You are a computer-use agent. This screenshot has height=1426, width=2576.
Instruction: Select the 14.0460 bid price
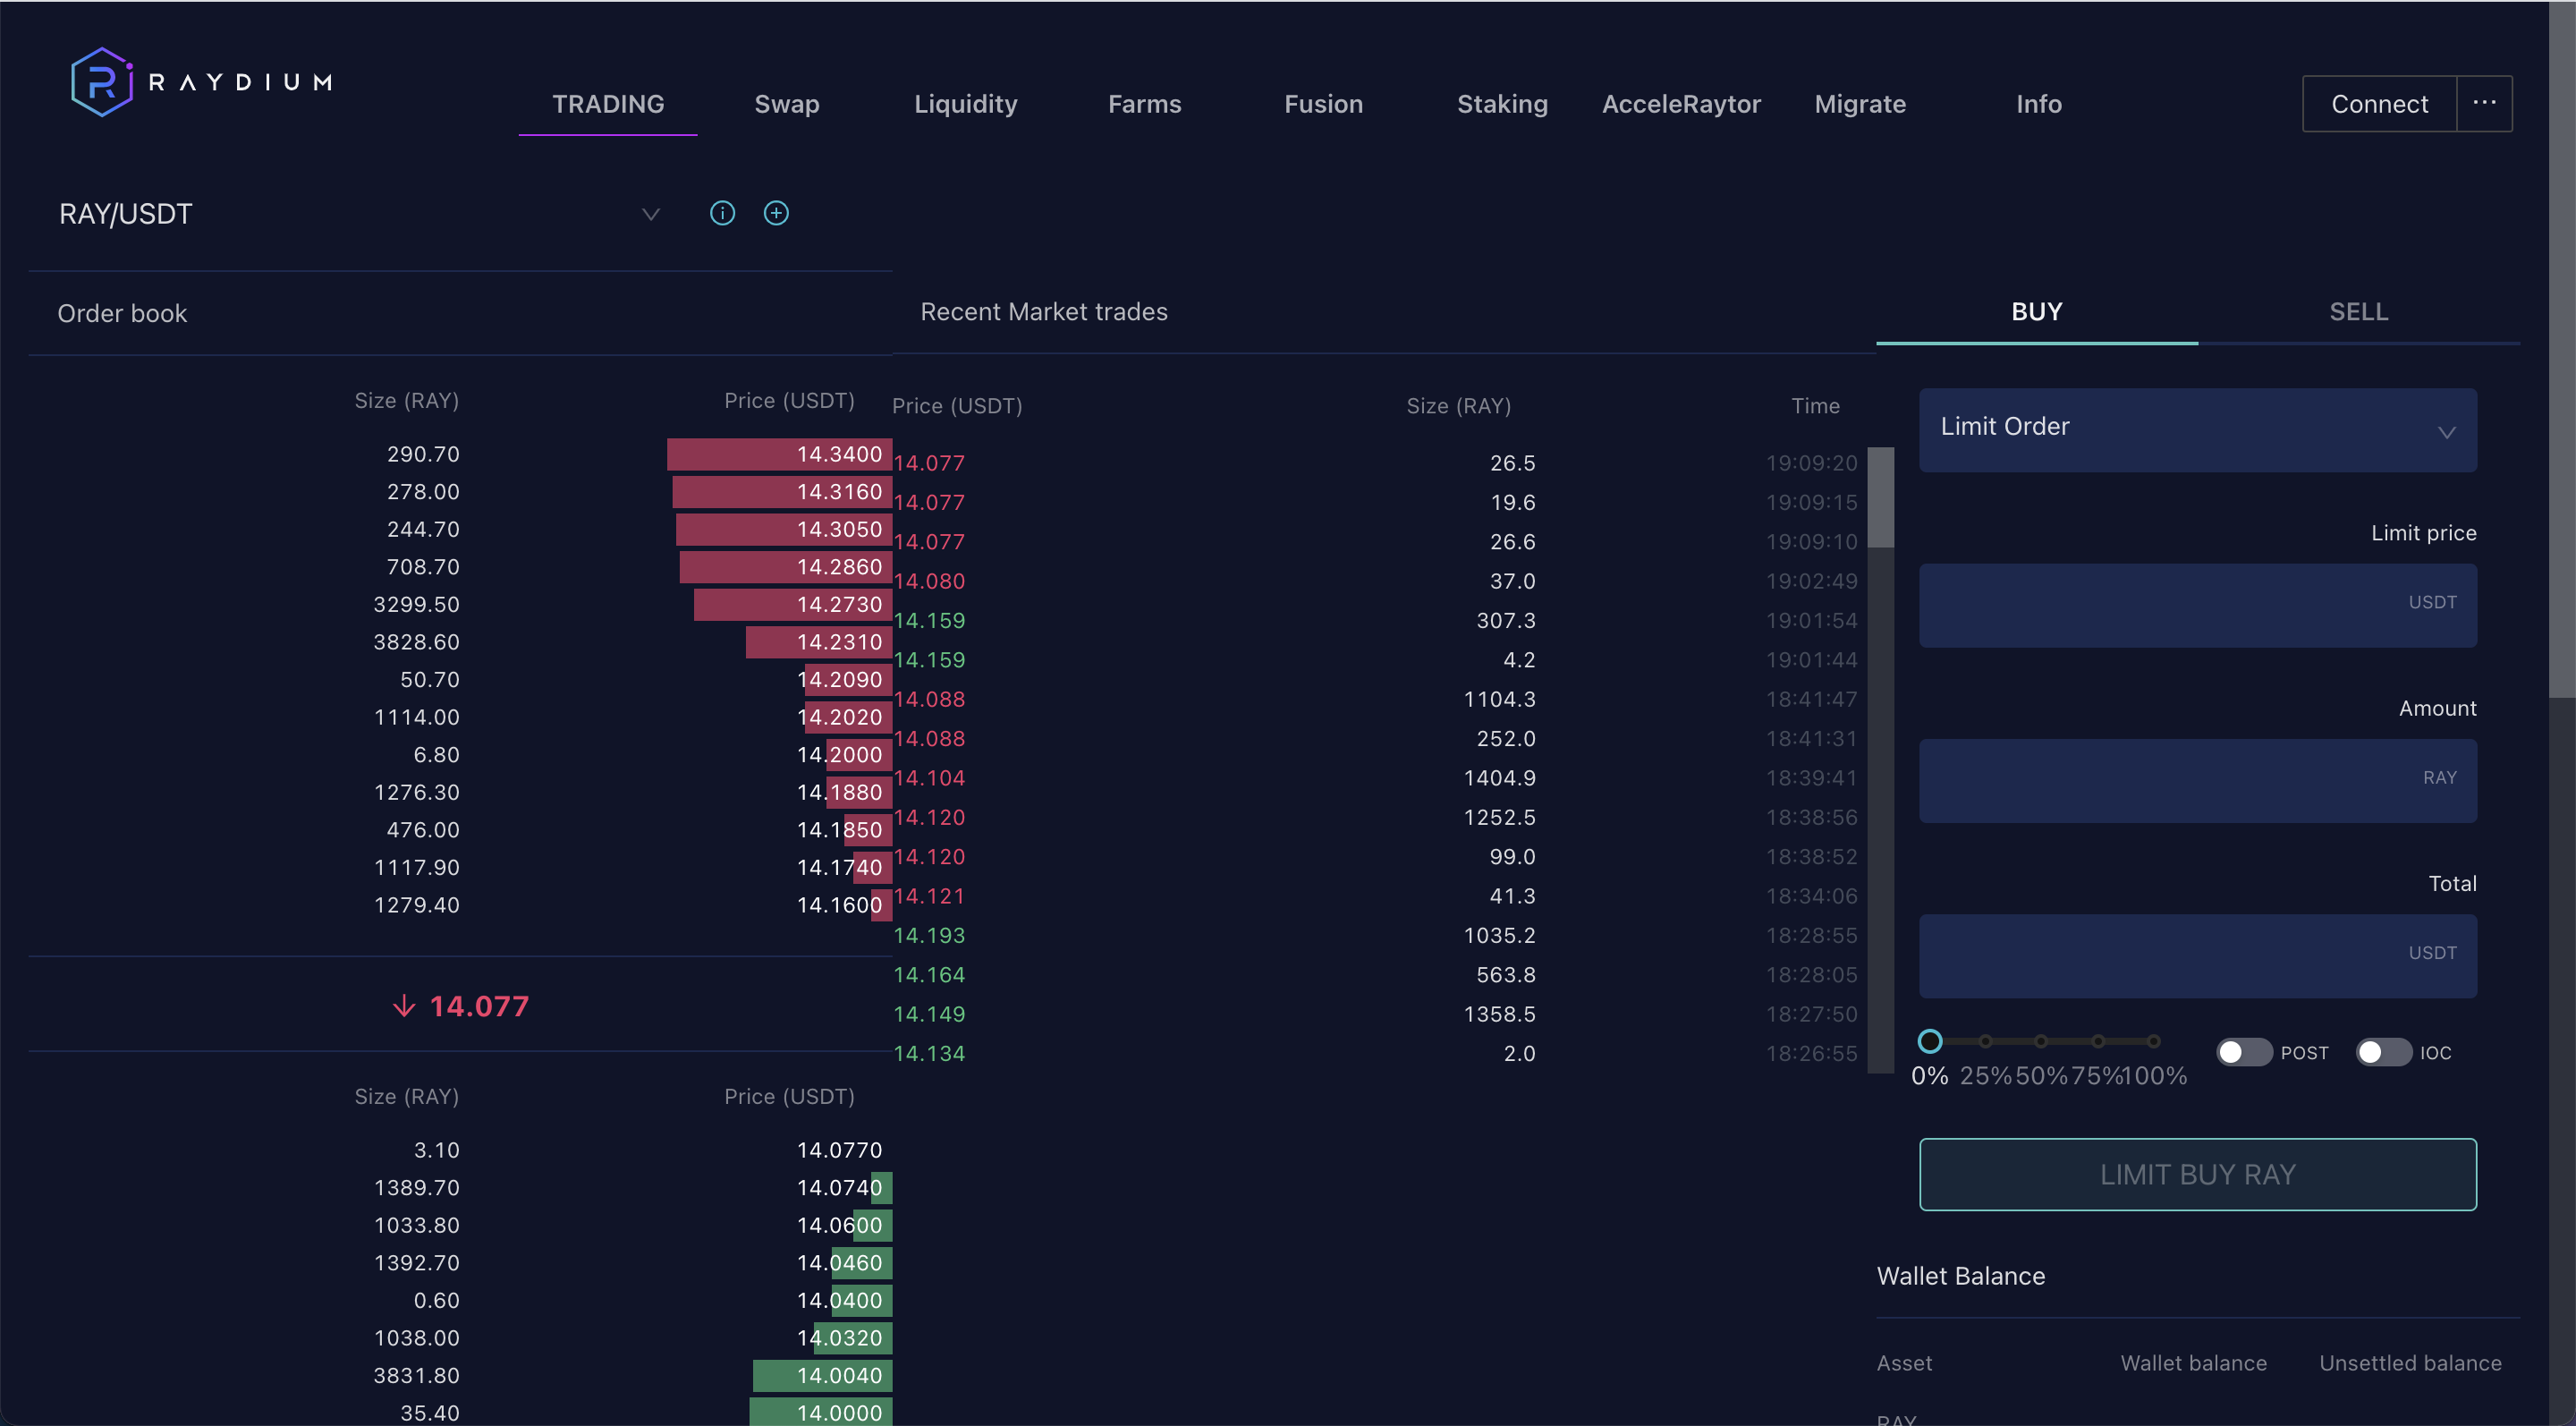click(x=839, y=1263)
